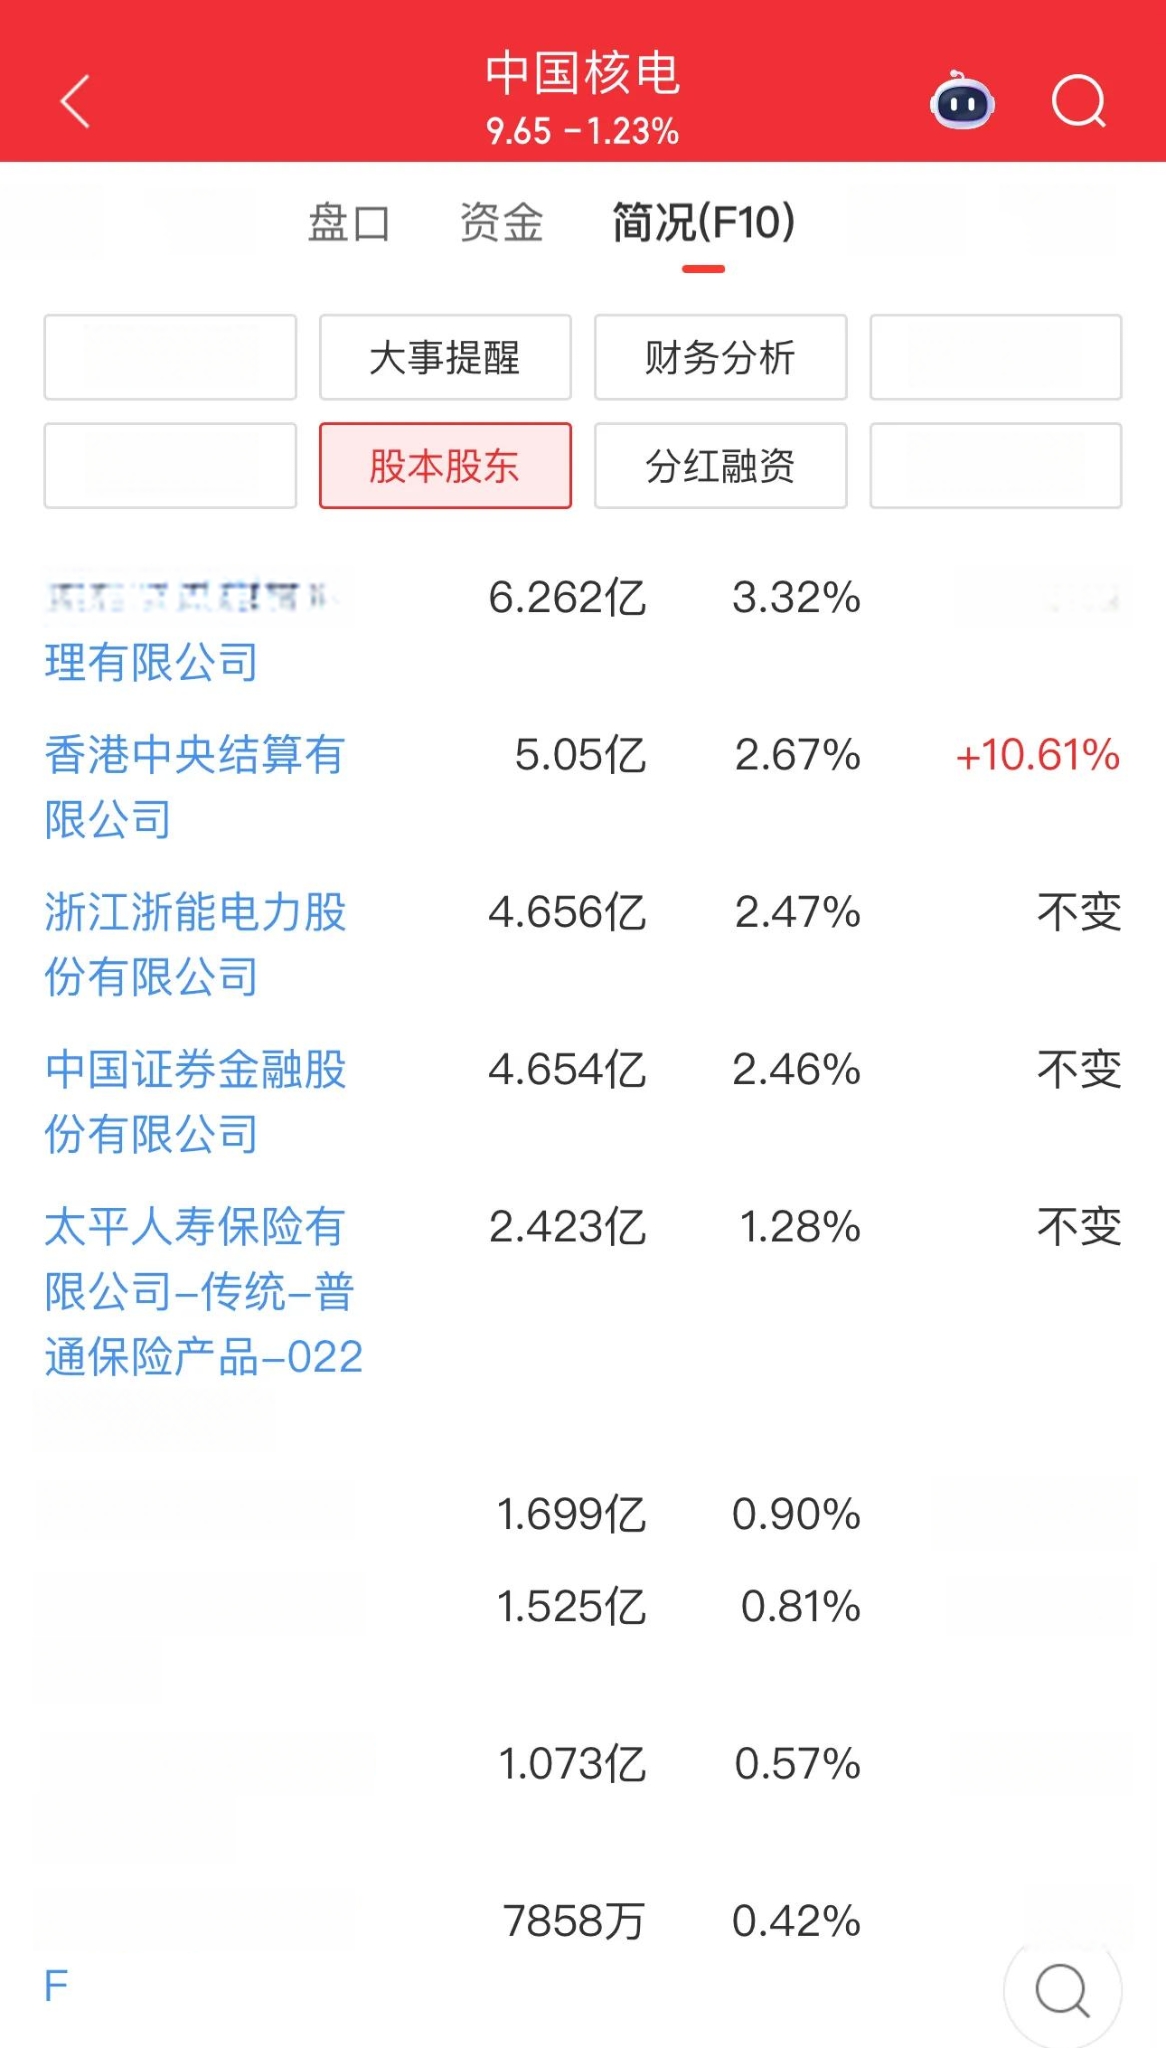Viewport: 1166px width, 2048px height.
Task: Open shareholder 浙江浙能电力股份有限公司
Action: click(195, 944)
